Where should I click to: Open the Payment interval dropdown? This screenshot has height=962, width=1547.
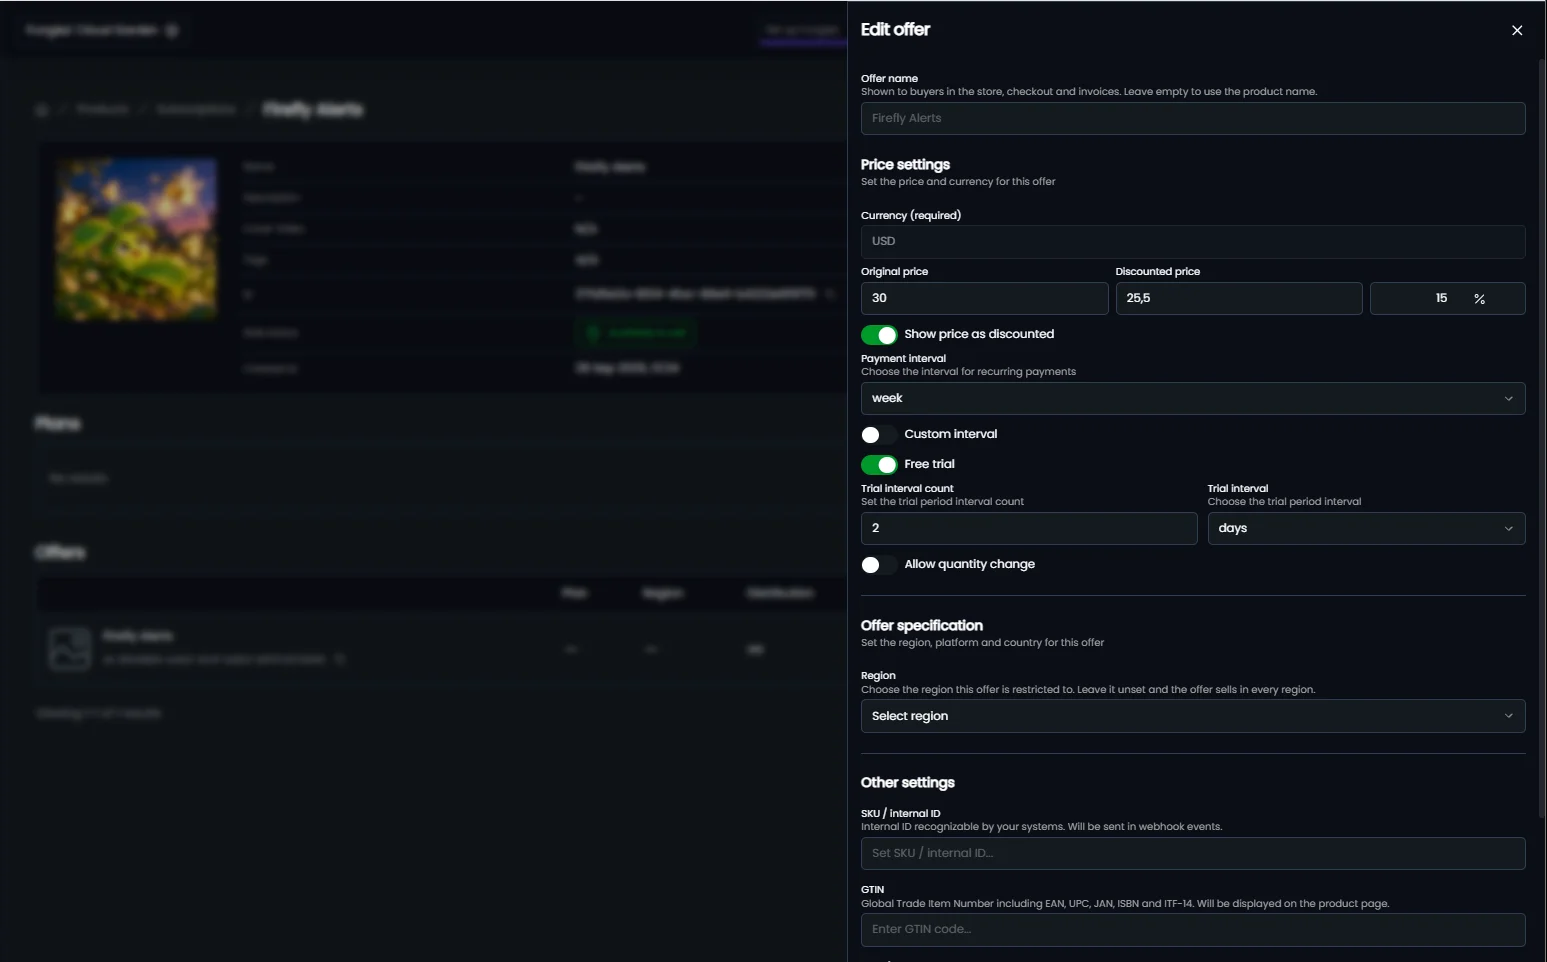[x=1193, y=398]
